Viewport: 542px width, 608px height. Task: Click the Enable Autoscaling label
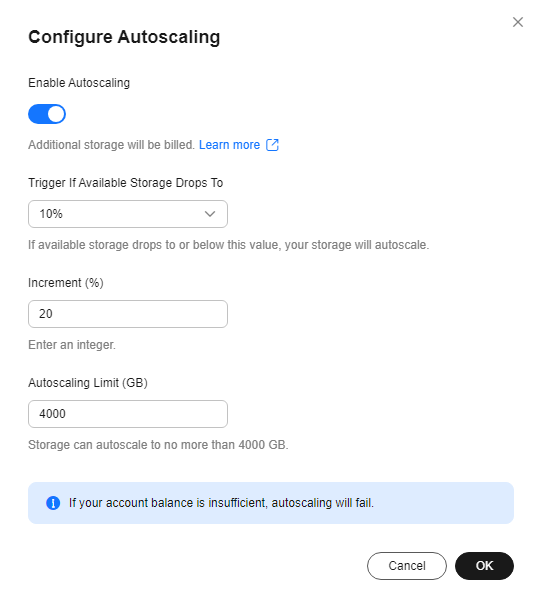click(79, 83)
